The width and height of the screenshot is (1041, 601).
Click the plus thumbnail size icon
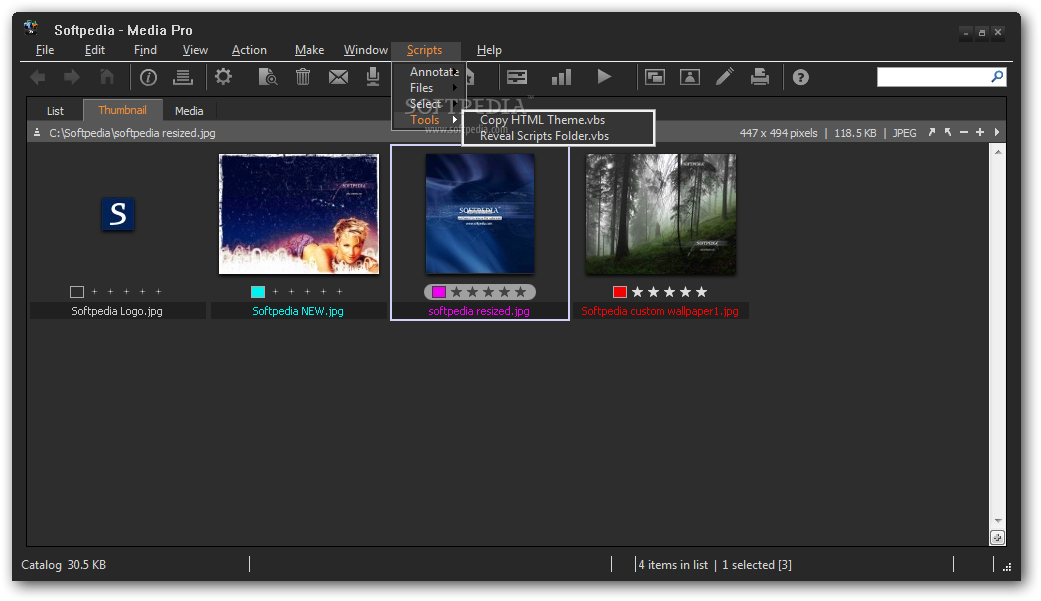point(980,132)
